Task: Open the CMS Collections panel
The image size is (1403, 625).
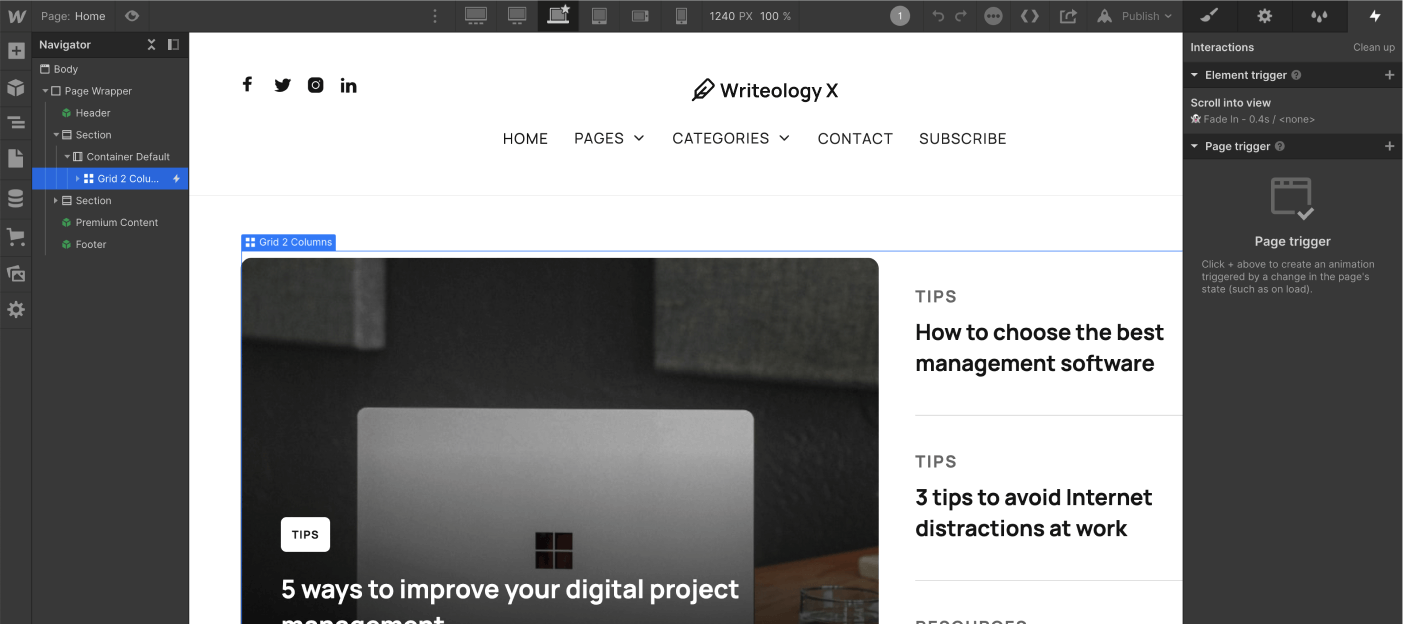Action: (16, 199)
